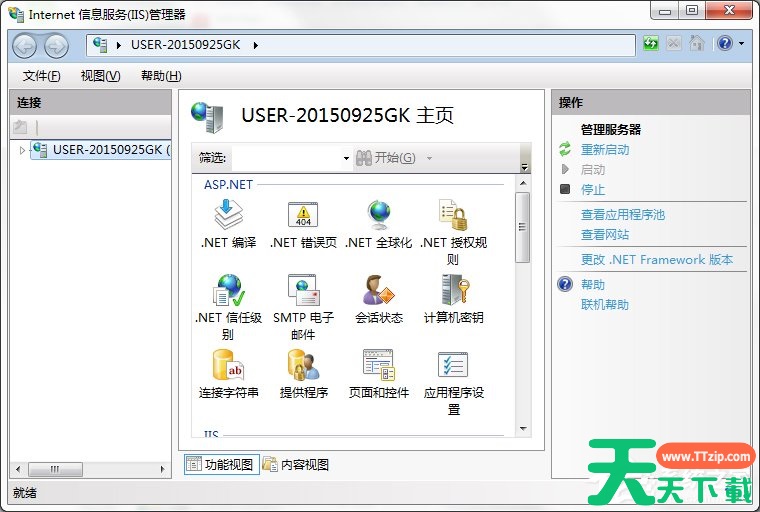Open the 会话状态 icon
This screenshot has width=760, height=512.
pos(378,291)
